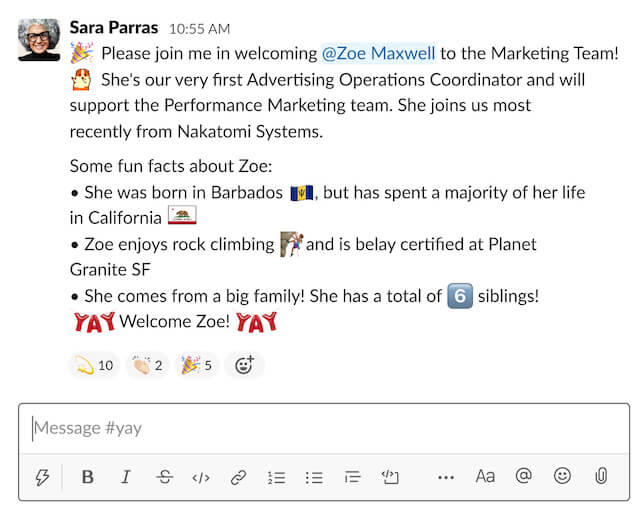Screen dimensions: 640x520
Task: Hide formatting toolbar with Aa button
Action: 485,476
